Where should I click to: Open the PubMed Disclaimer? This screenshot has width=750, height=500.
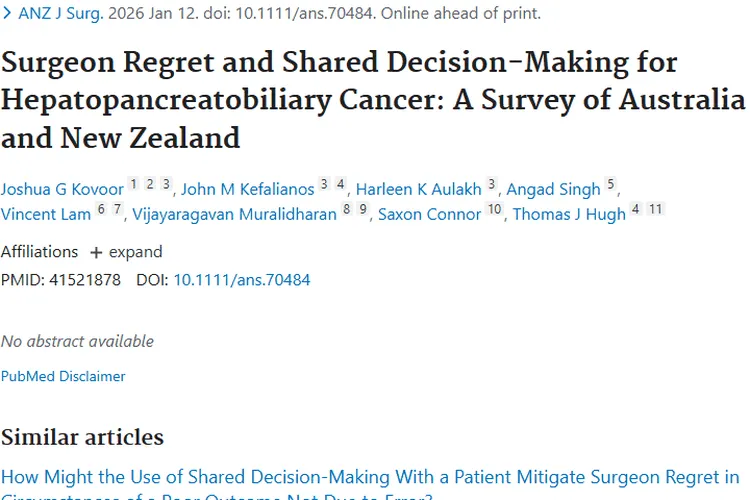[63, 377]
